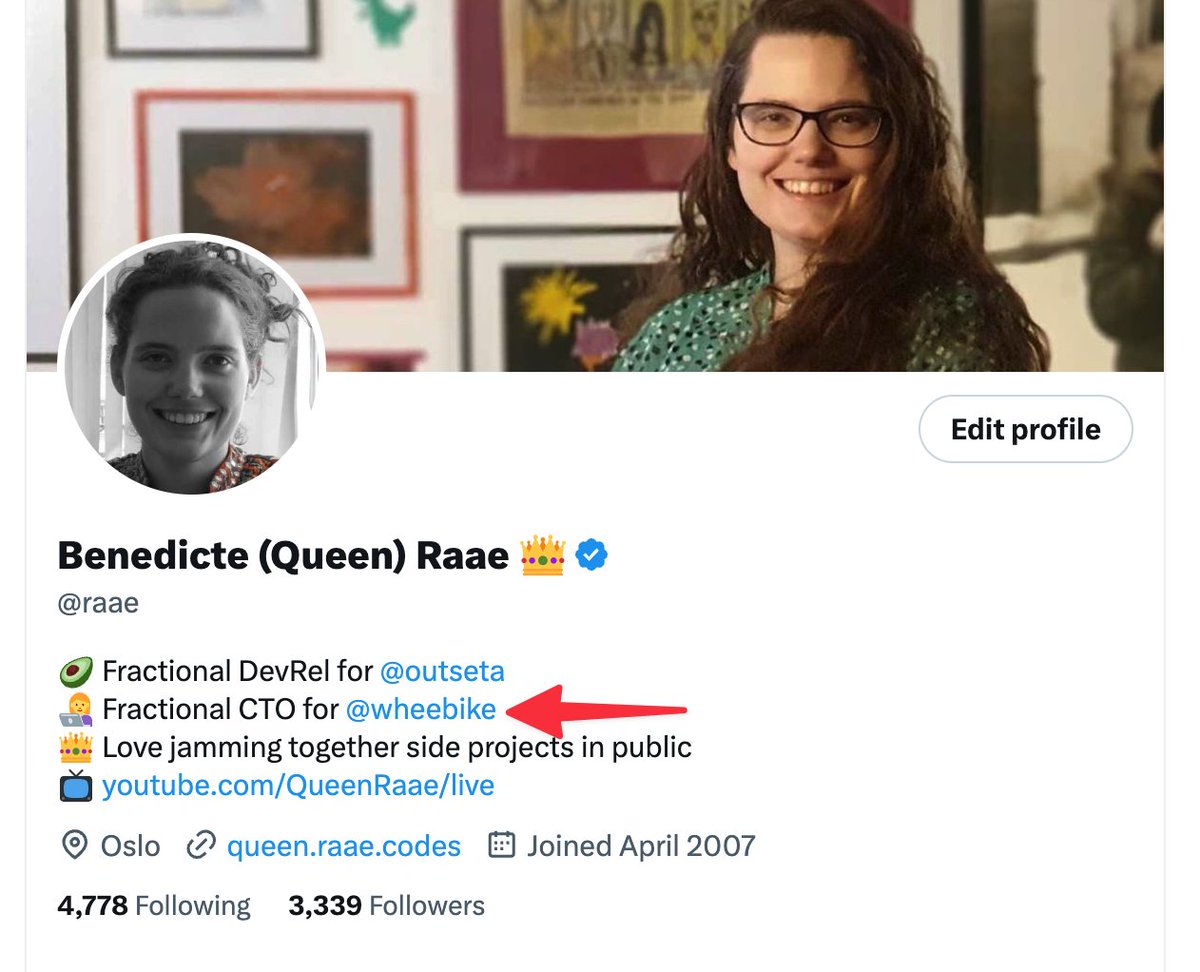Screen dimensions: 1200x972
Task: Click the calendar icon by Joined date
Action: pos(501,845)
